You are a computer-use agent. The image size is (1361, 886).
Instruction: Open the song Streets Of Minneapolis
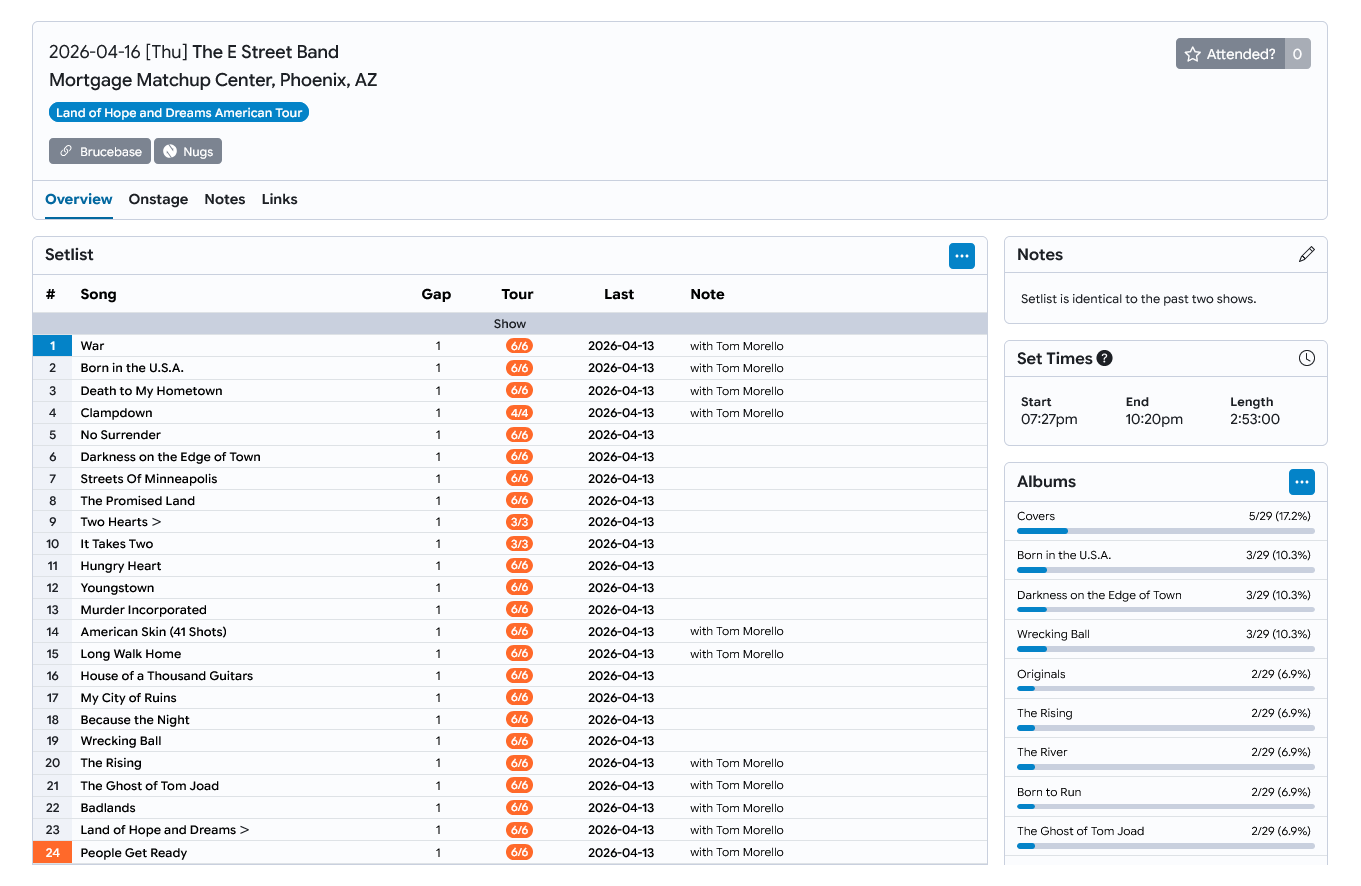[x=148, y=478]
